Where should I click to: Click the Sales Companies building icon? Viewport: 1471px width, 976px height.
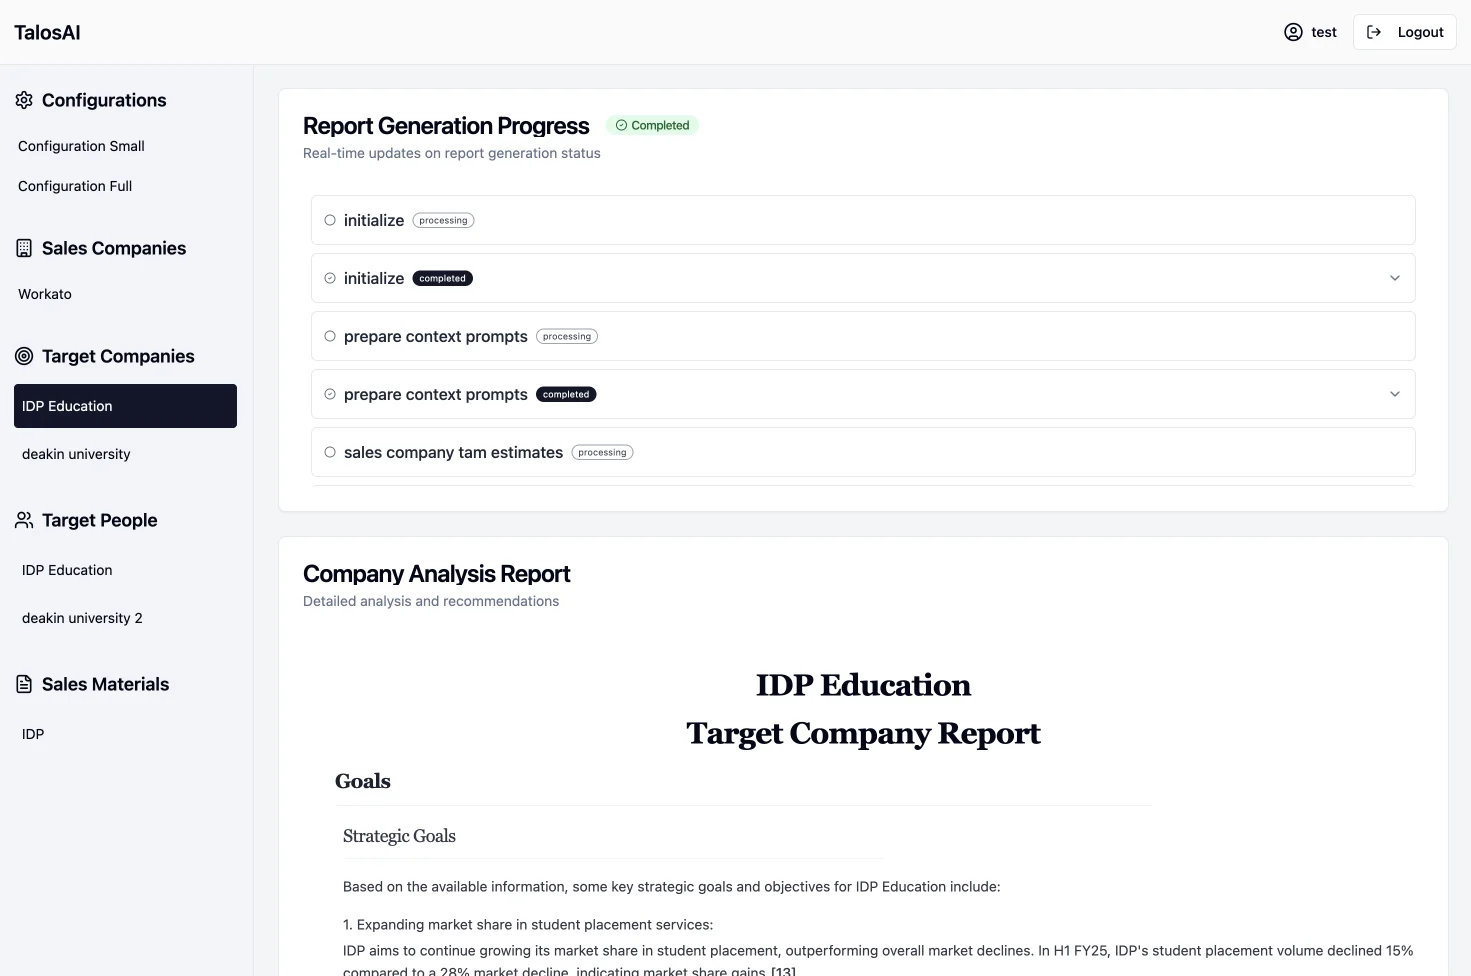click(24, 248)
